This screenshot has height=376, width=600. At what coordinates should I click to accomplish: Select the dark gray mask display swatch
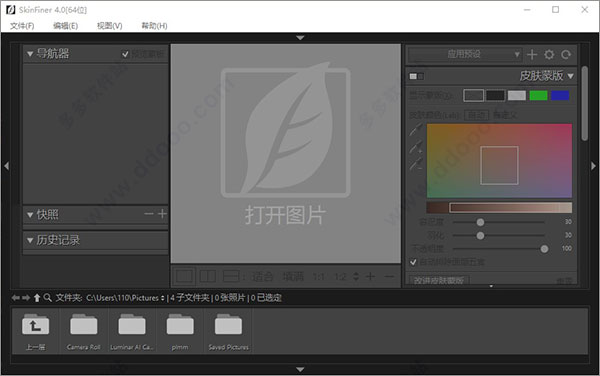pos(473,95)
